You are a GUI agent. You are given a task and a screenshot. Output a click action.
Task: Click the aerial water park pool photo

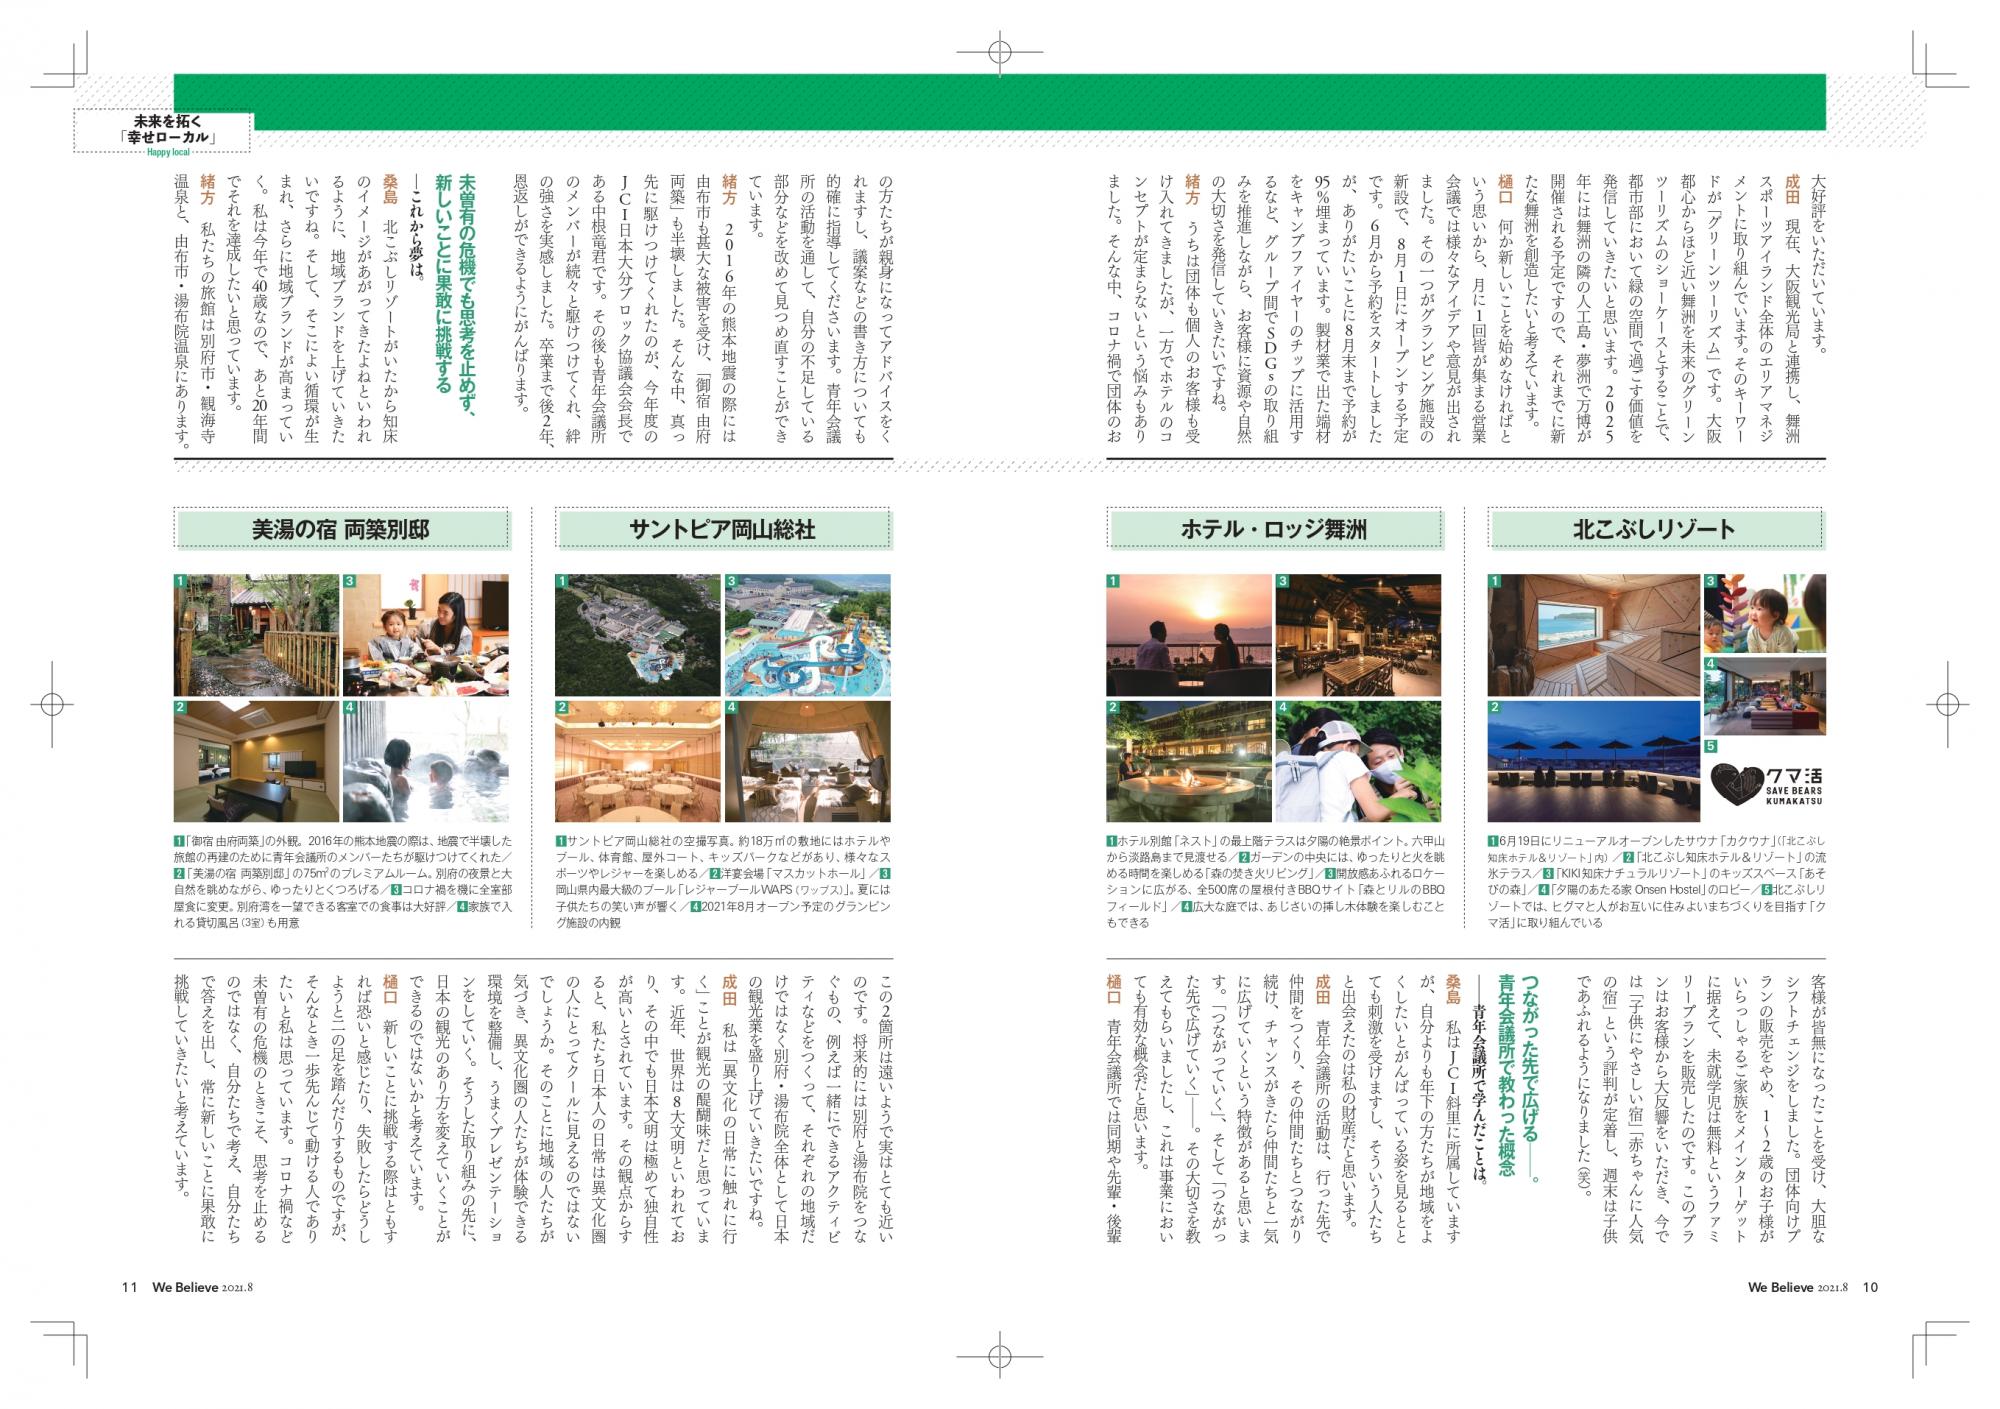click(808, 635)
